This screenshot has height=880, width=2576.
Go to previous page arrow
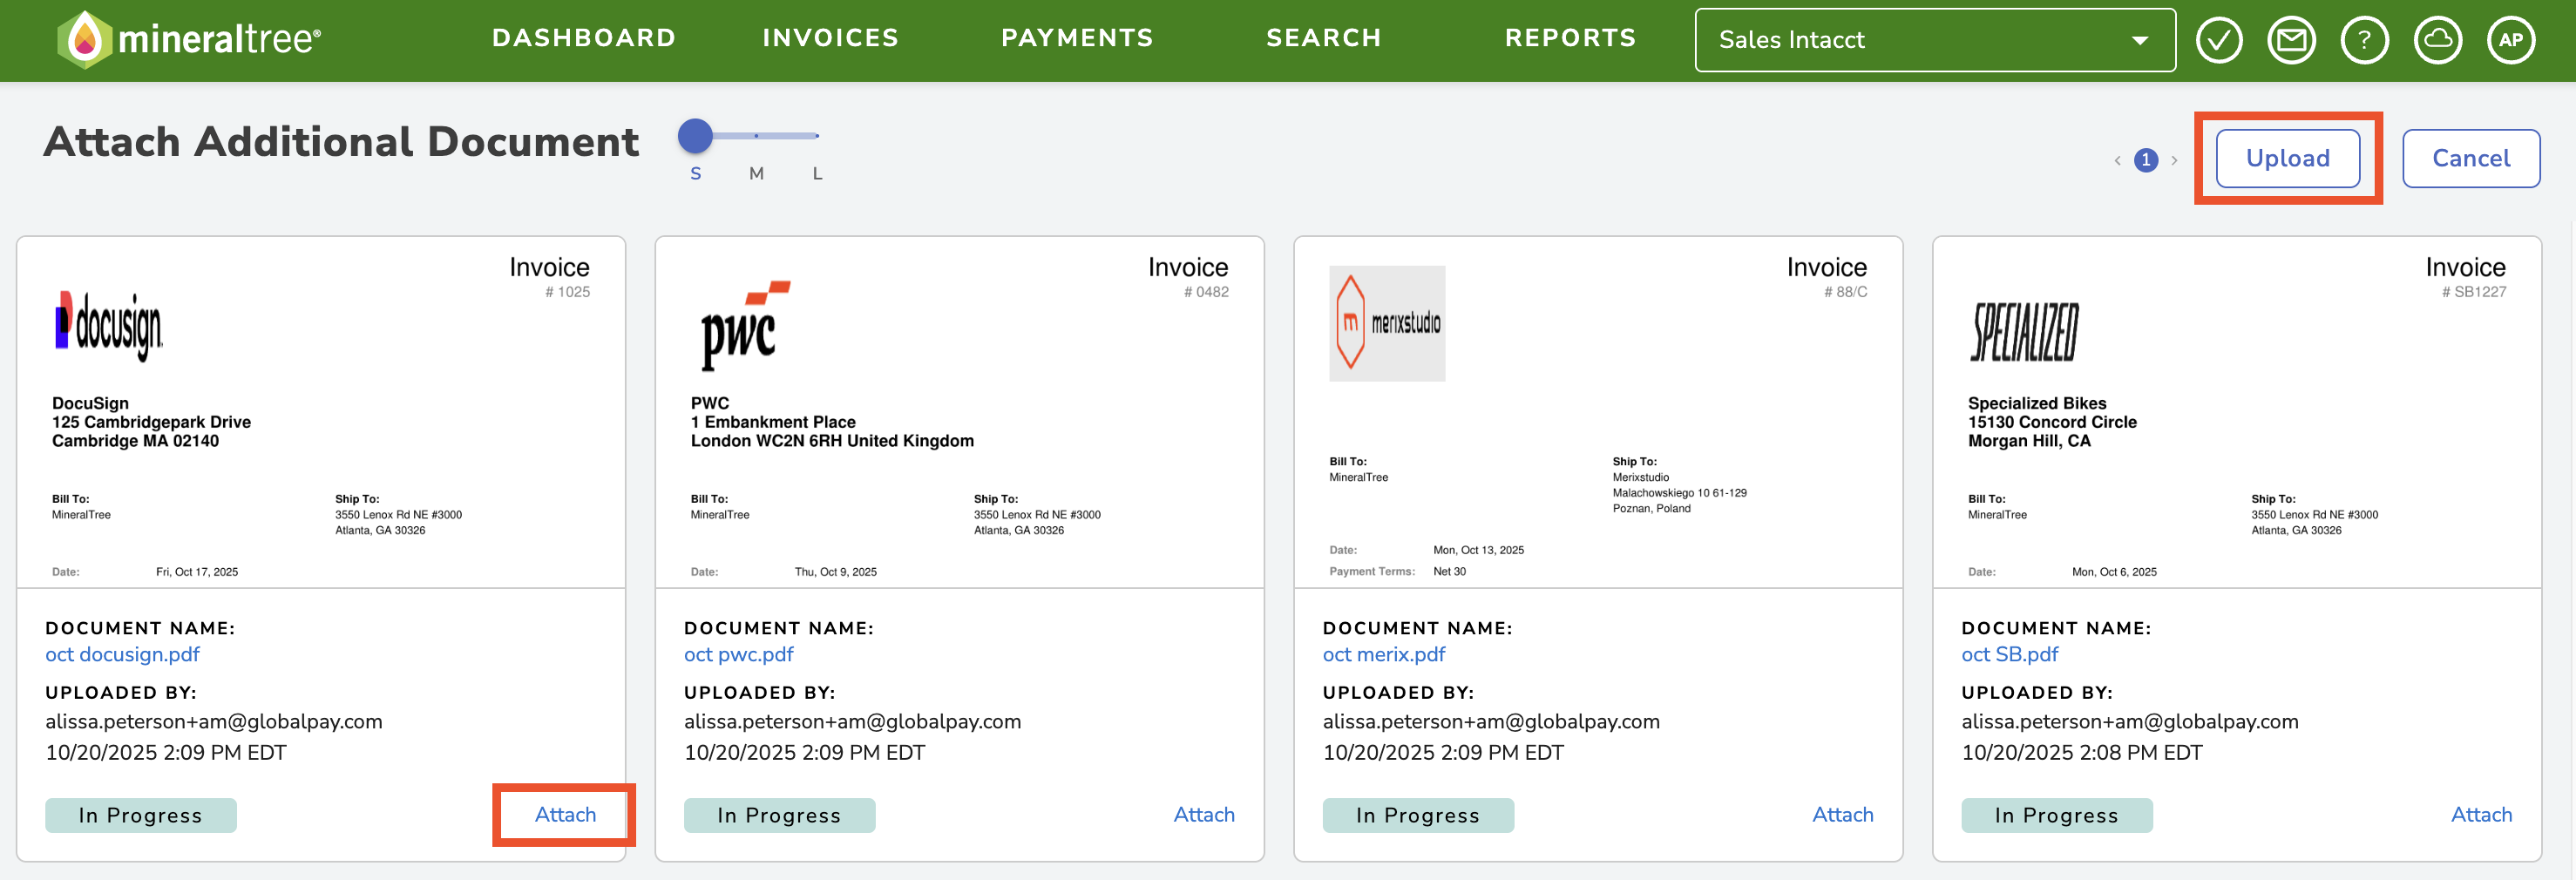click(x=2117, y=160)
